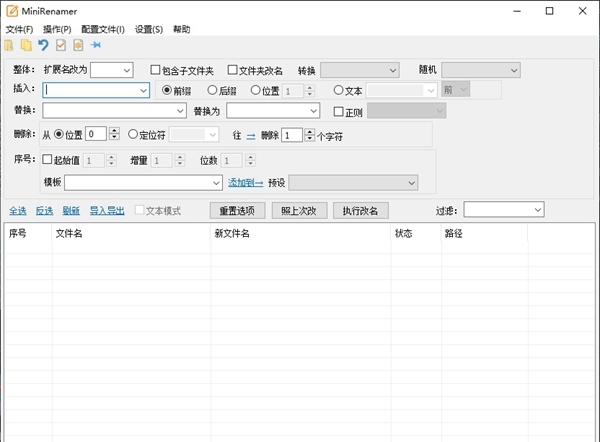Screen dimensions: 600x442
Task: Tick the 文件夹改名 checkbox
Action: point(233,71)
